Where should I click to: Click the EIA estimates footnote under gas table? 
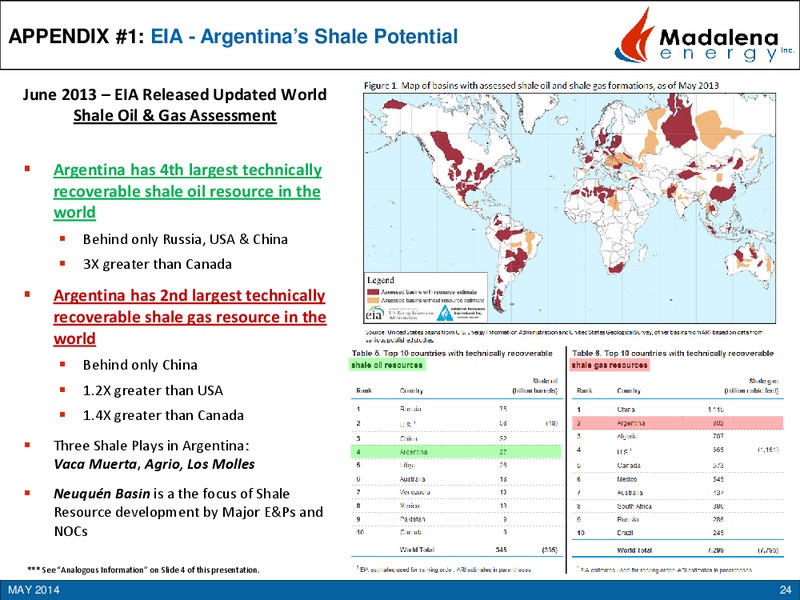tap(664, 569)
